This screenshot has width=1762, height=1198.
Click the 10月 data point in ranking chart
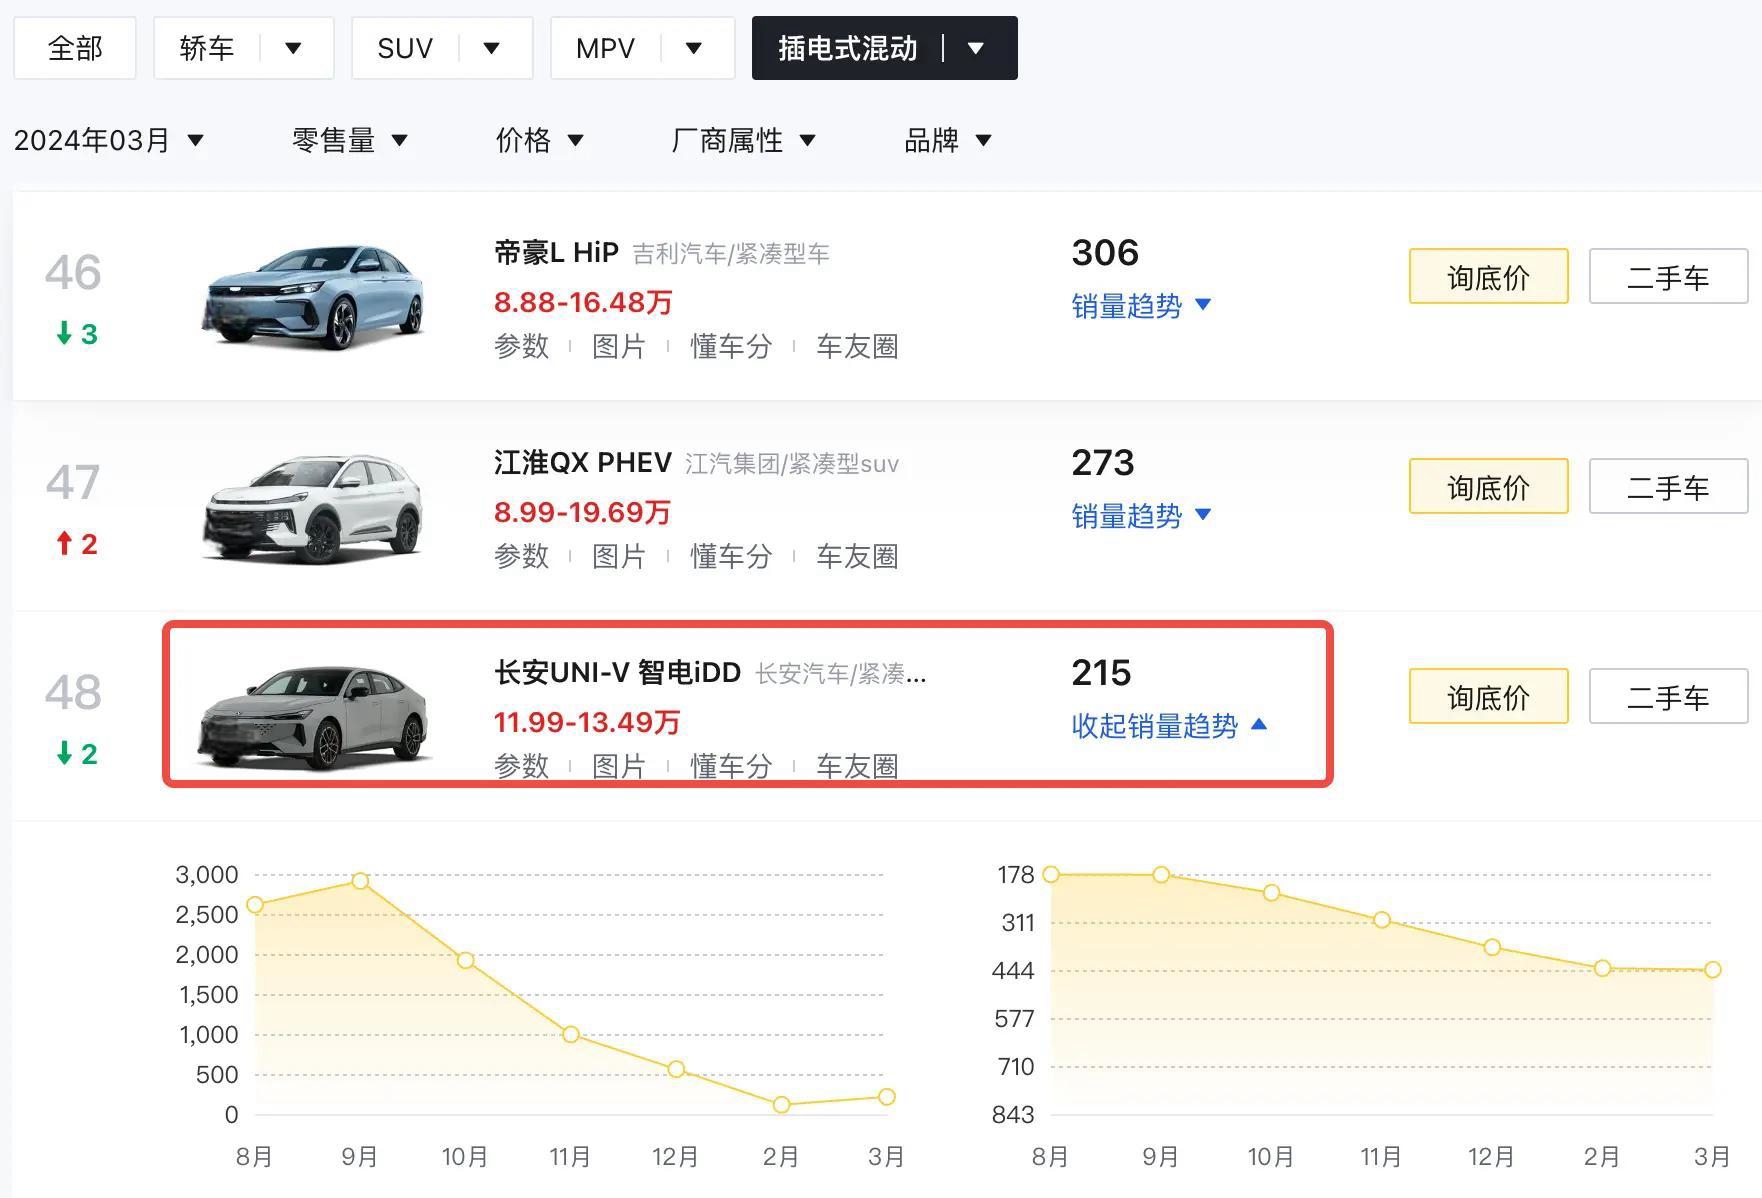[1271, 892]
